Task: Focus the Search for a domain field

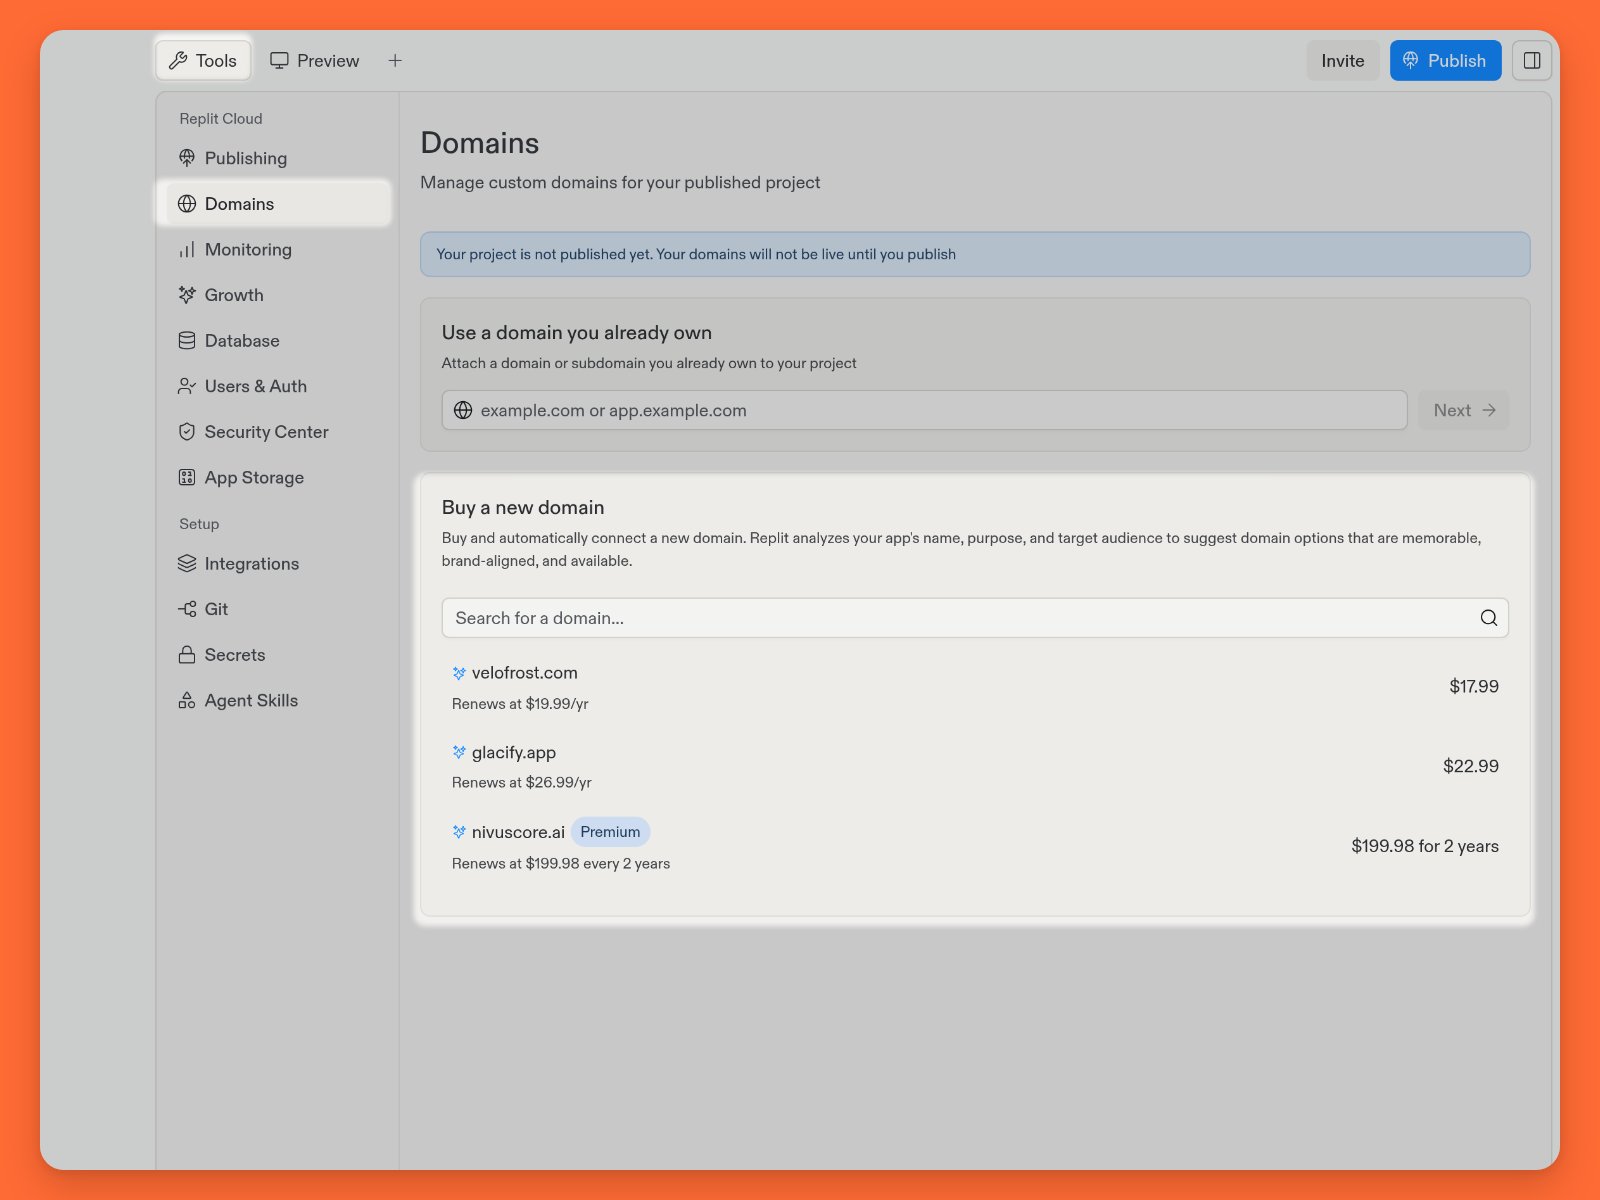Action: 975,618
